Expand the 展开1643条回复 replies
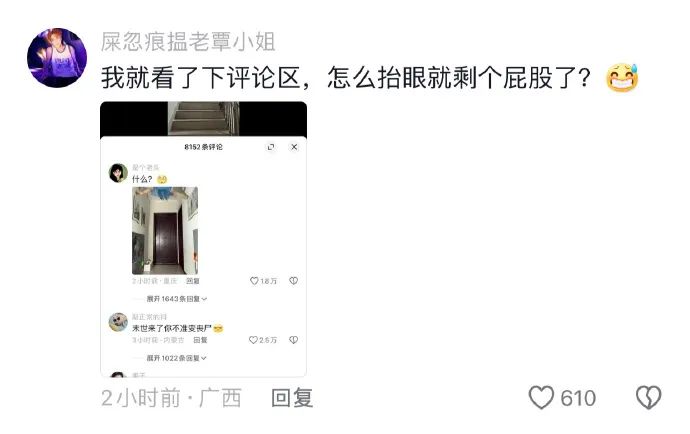This screenshot has width=690, height=434. point(176,299)
